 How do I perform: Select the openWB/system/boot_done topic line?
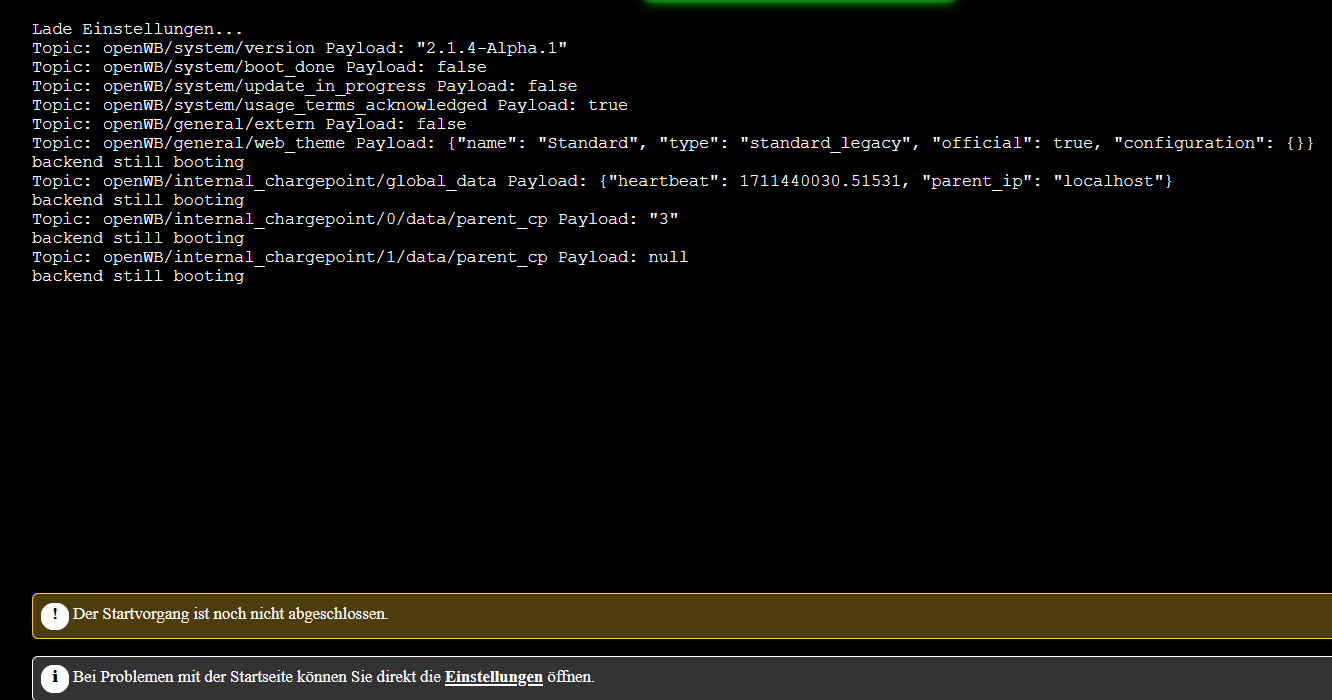pos(259,67)
